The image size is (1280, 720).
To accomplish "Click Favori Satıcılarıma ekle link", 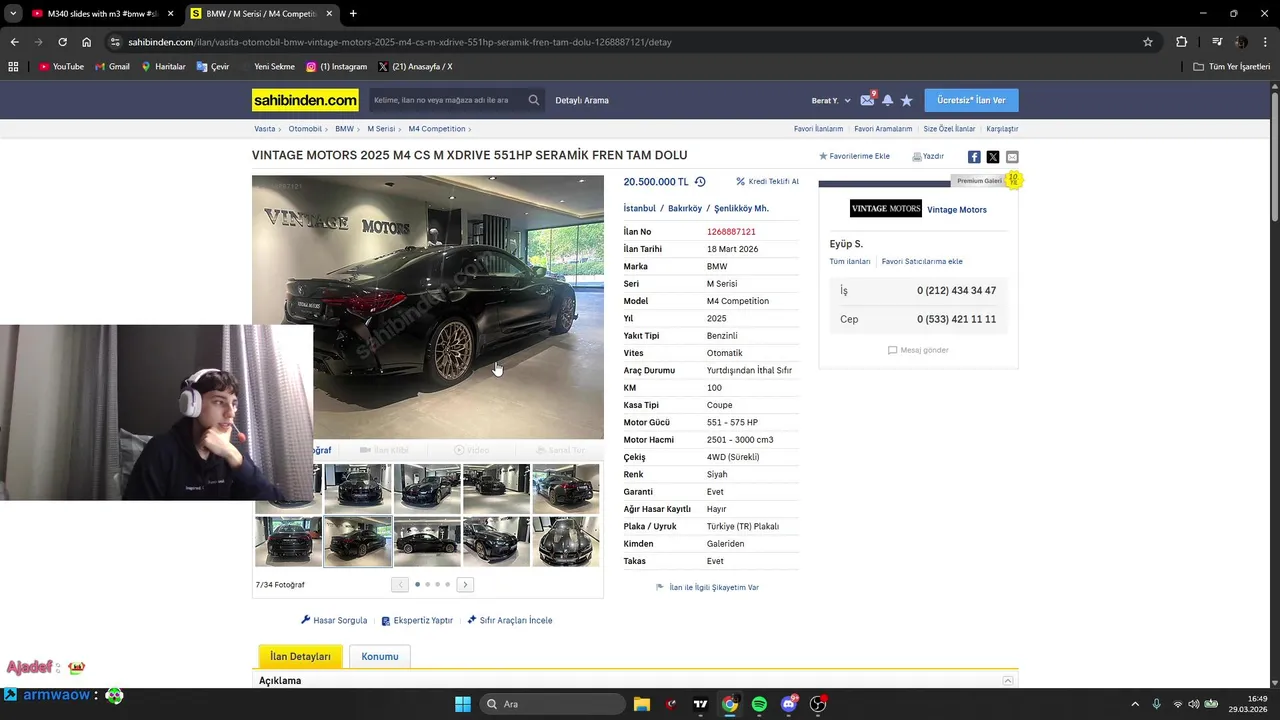I will click(x=922, y=261).
